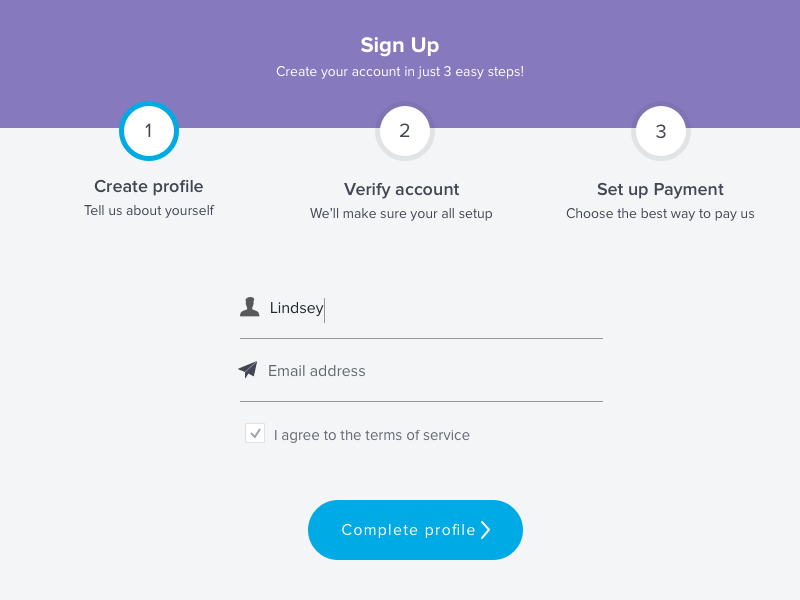
Task: Click the chevron arrow on Complete profile
Action: tap(486, 530)
